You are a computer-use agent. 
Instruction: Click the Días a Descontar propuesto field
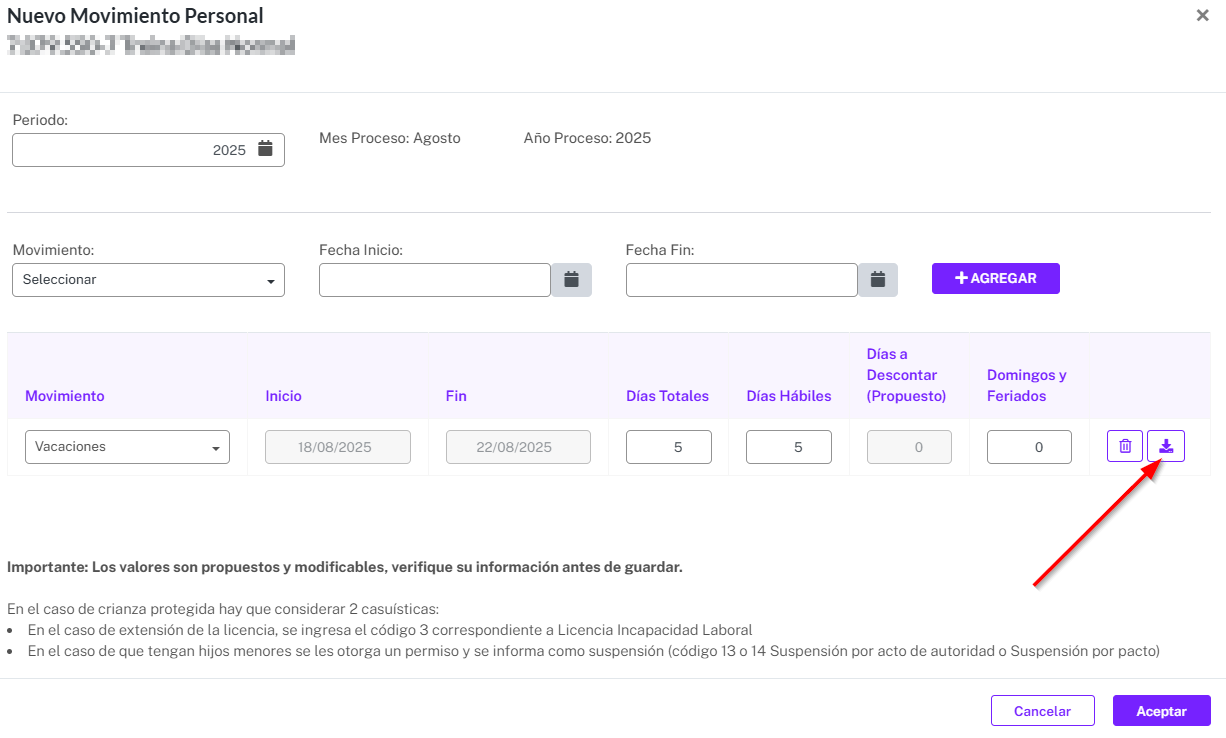pyautogui.click(x=909, y=447)
